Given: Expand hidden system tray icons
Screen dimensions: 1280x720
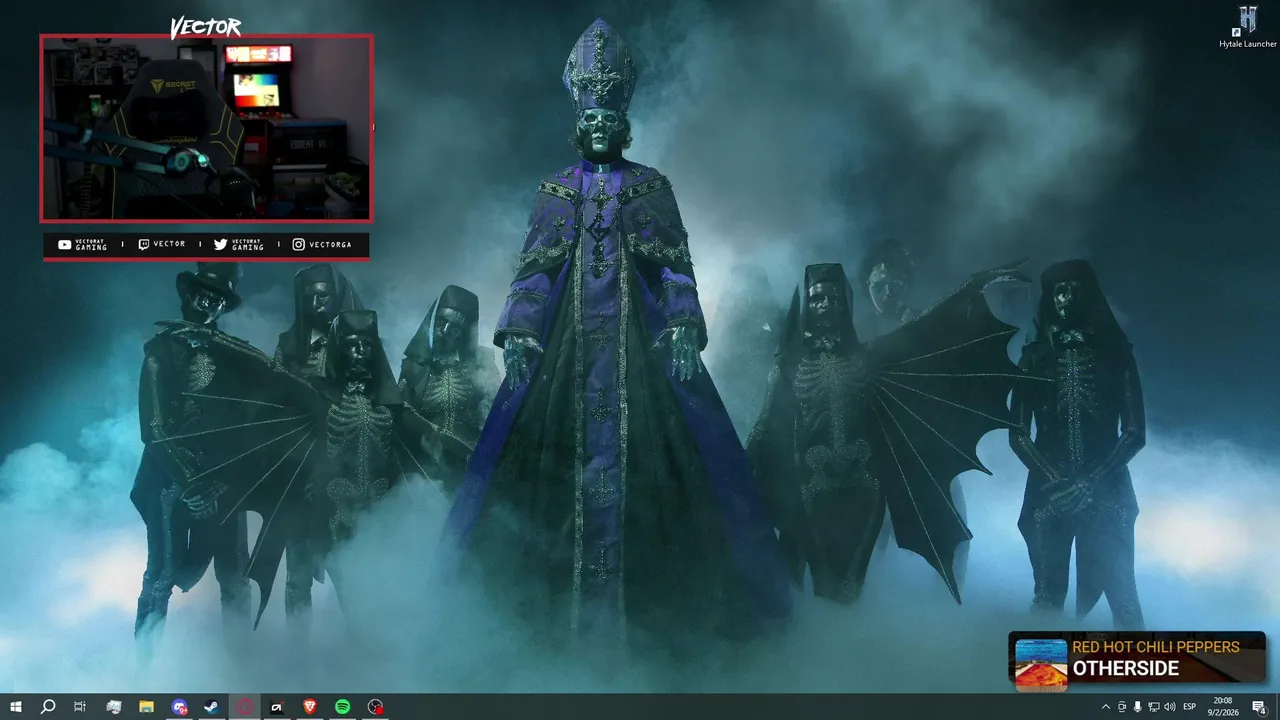Looking at the screenshot, I should tap(1105, 707).
